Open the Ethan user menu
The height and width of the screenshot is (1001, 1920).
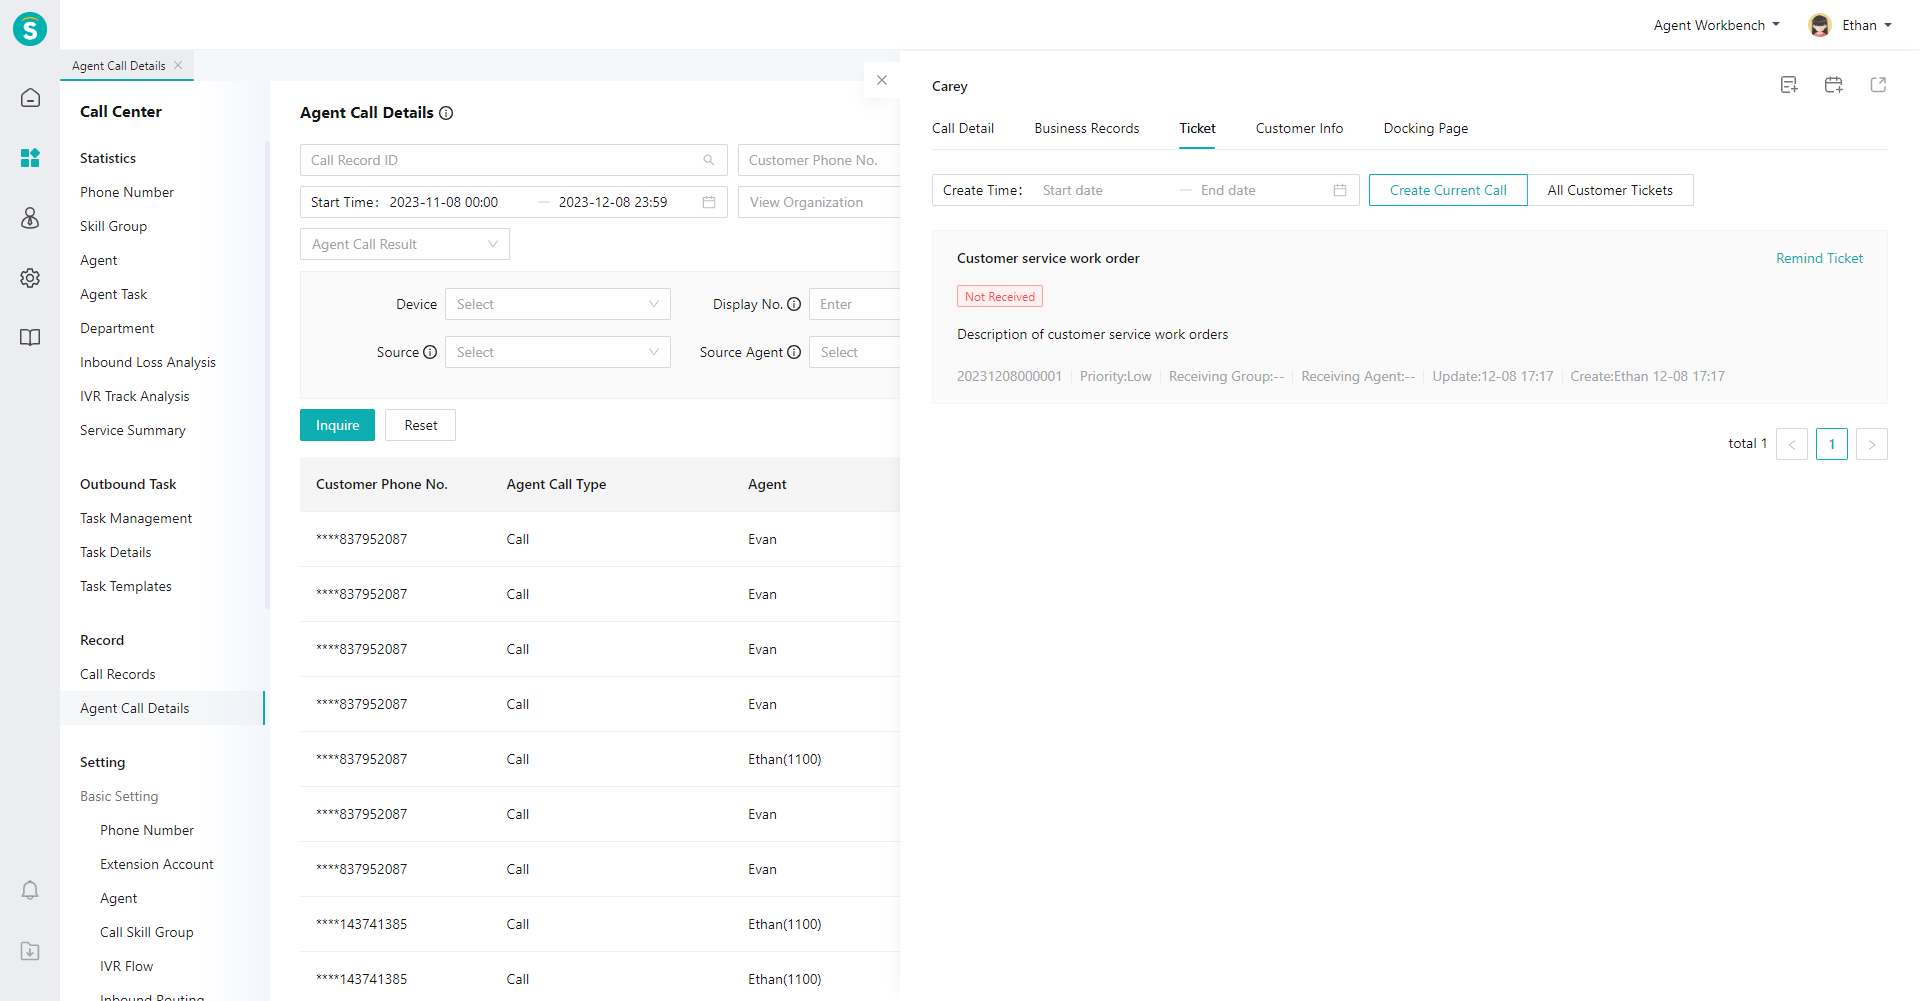(1867, 25)
